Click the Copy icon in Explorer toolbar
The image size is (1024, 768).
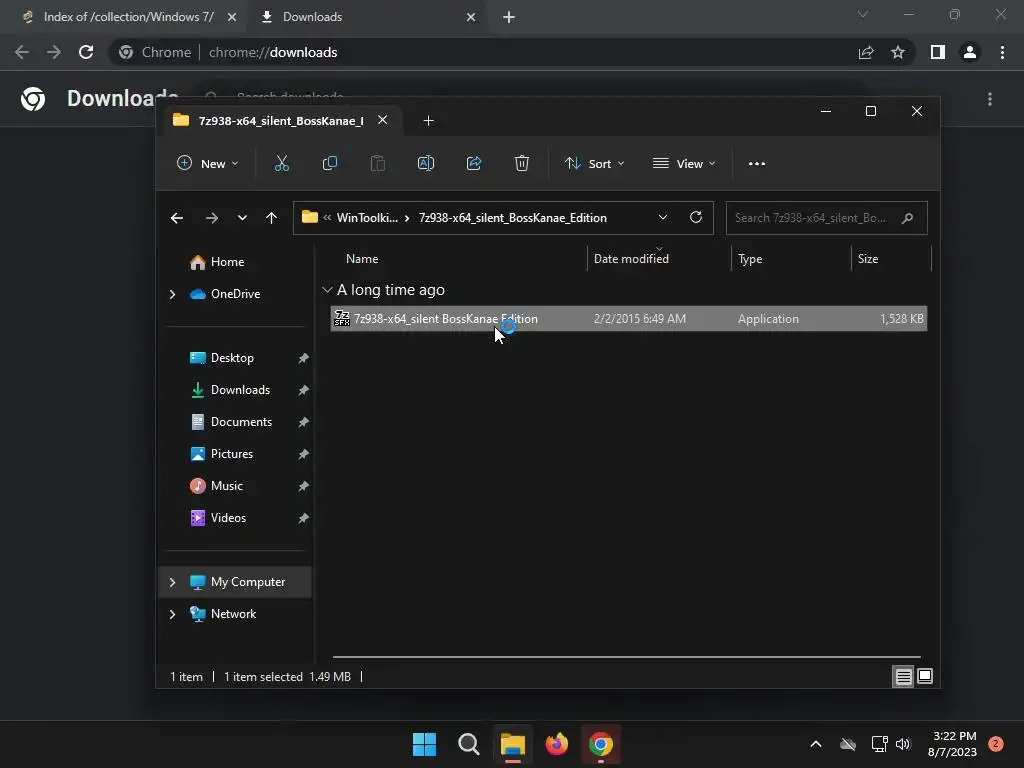click(330, 163)
